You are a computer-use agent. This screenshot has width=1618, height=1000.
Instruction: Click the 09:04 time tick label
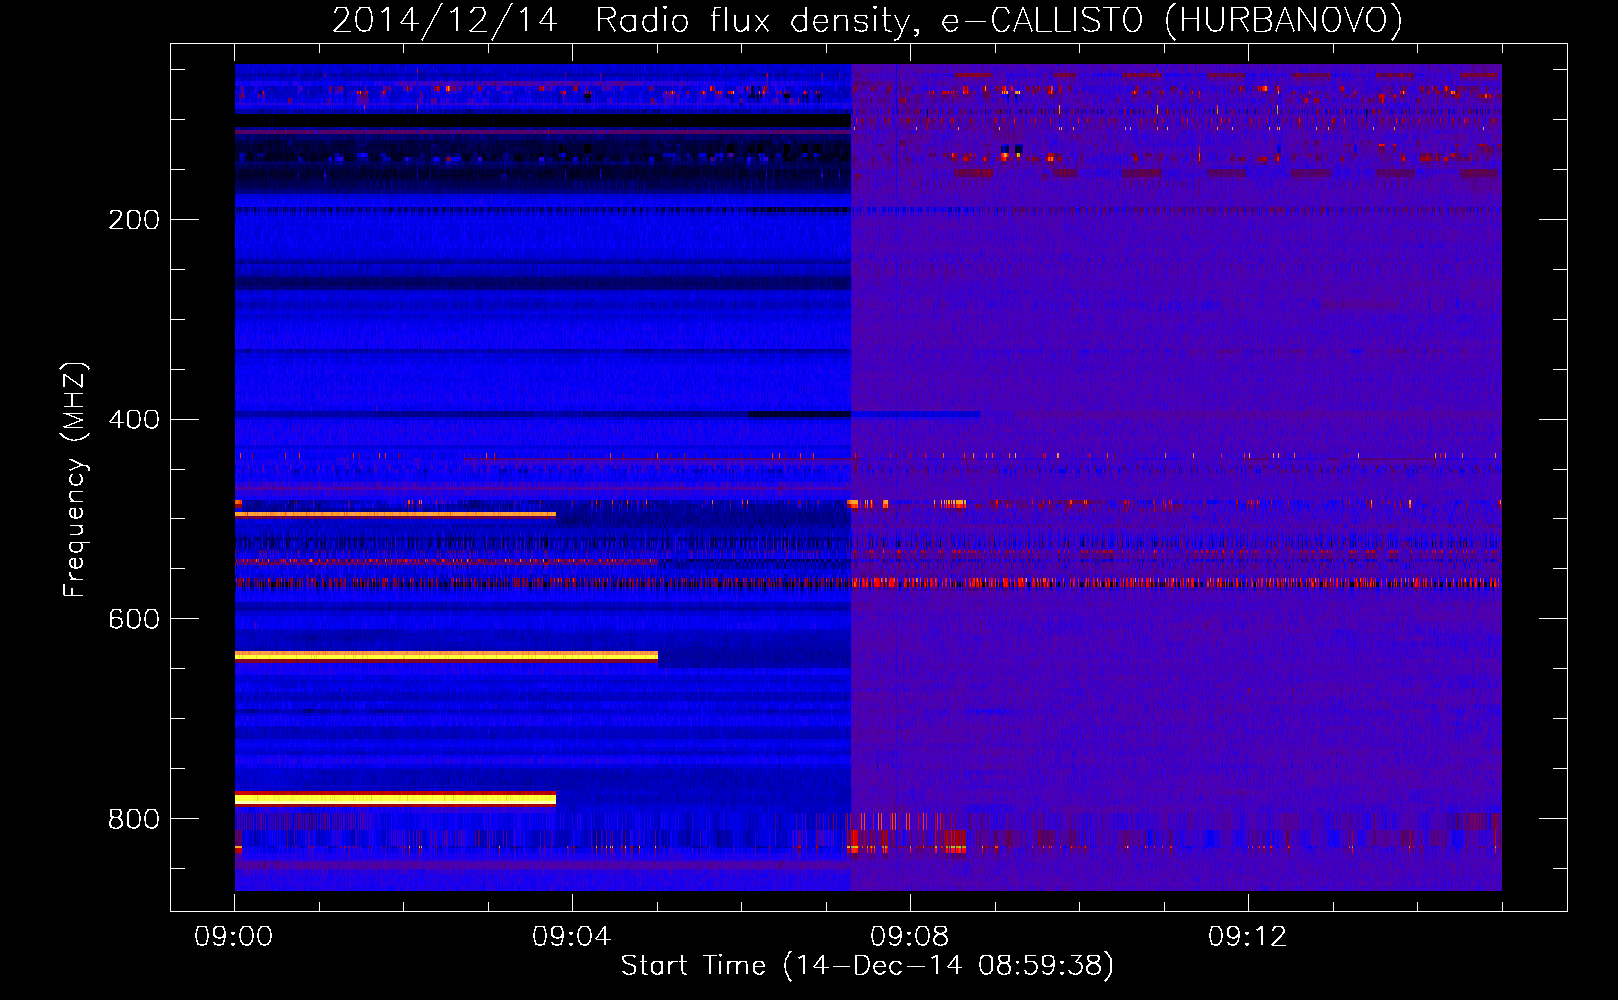[x=571, y=937]
